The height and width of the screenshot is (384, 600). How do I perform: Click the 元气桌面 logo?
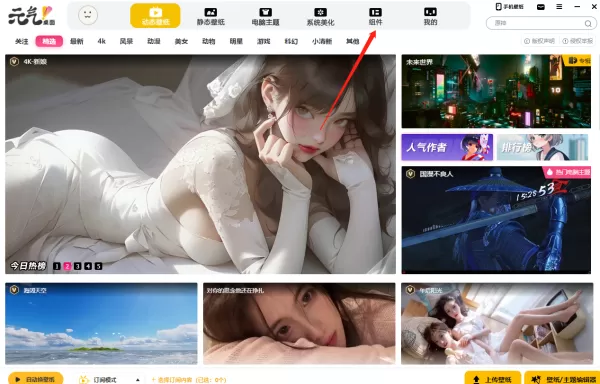[x=32, y=16]
